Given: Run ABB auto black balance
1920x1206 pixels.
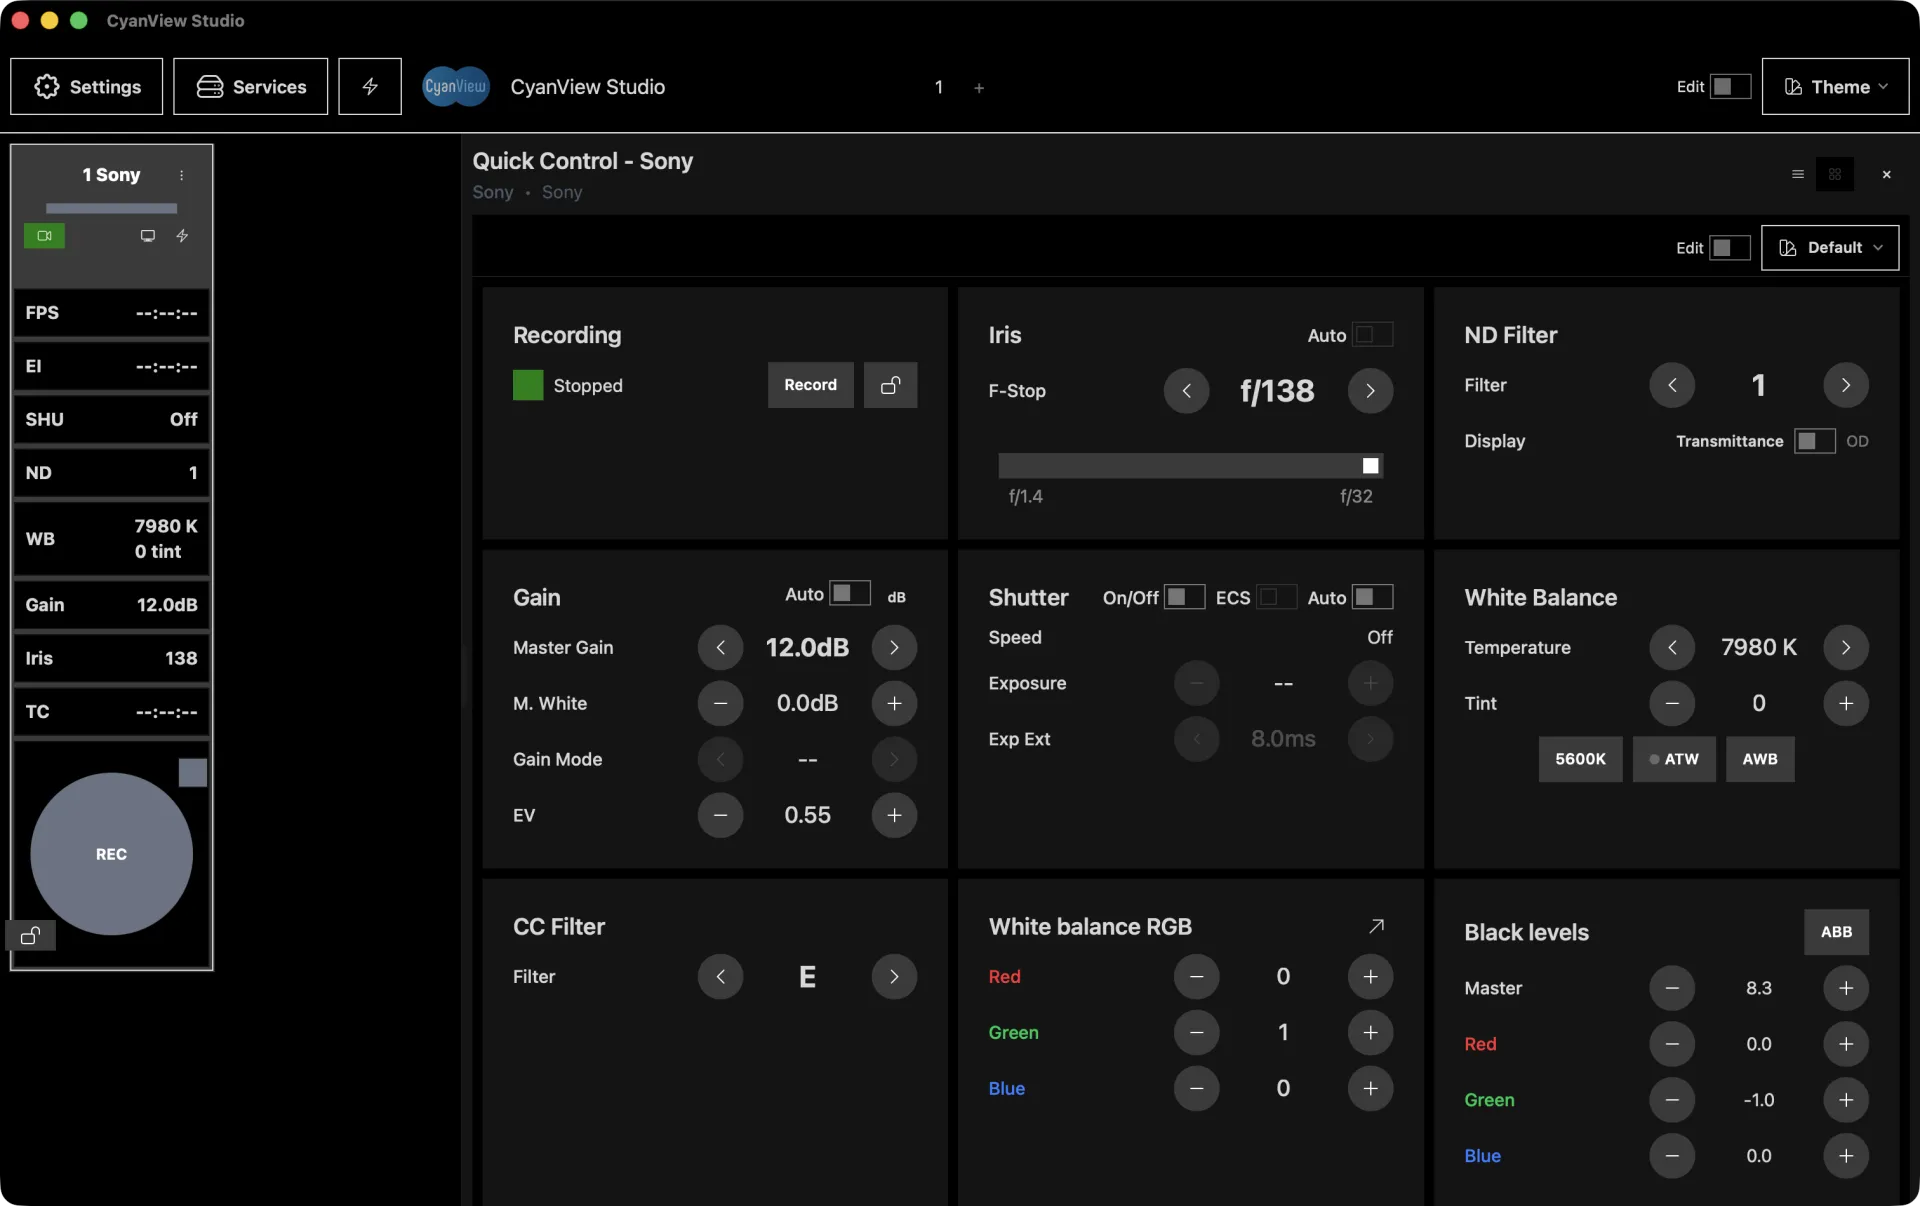Looking at the screenshot, I should pyautogui.click(x=1836, y=932).
